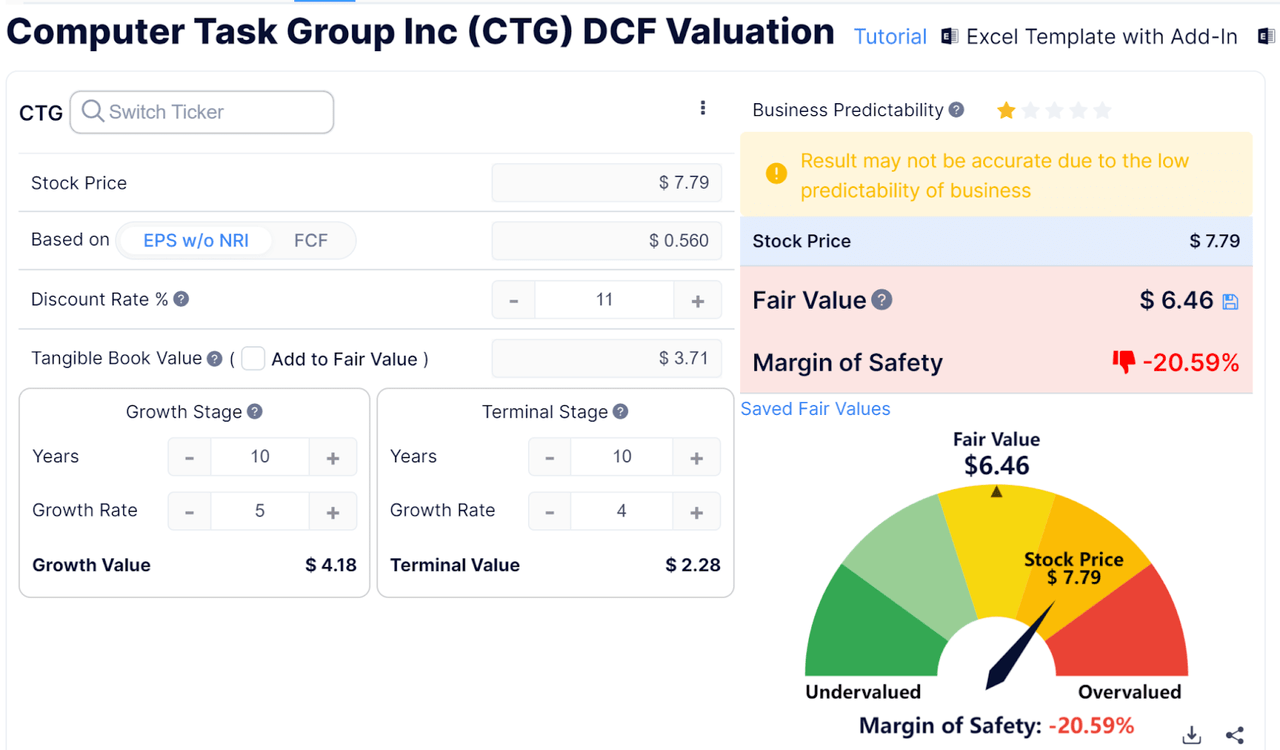1280x750 pixels.
Task: Click the Growth Stage Years value field
Action: [x=260, y=457]
